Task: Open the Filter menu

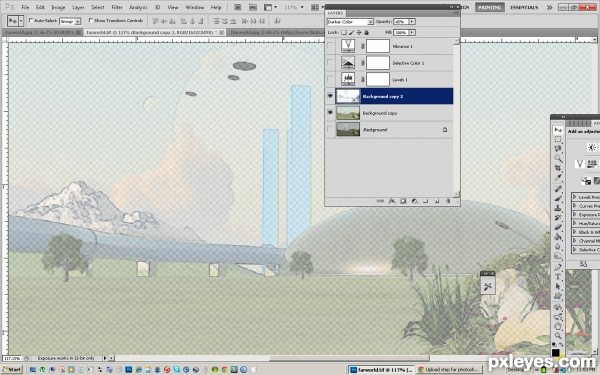Action: coord(117,7)
